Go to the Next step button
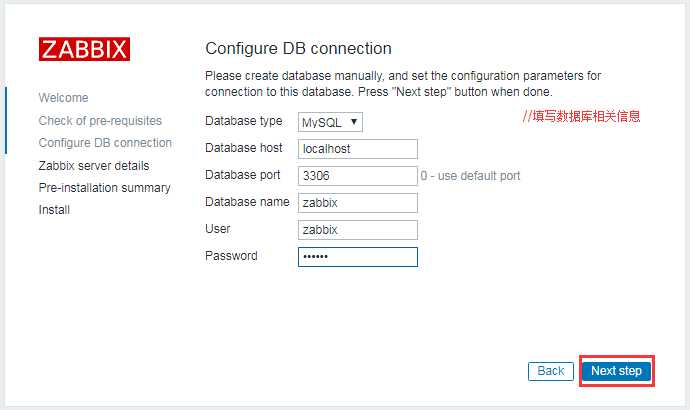The image size is (690, 410). (616, 371)
